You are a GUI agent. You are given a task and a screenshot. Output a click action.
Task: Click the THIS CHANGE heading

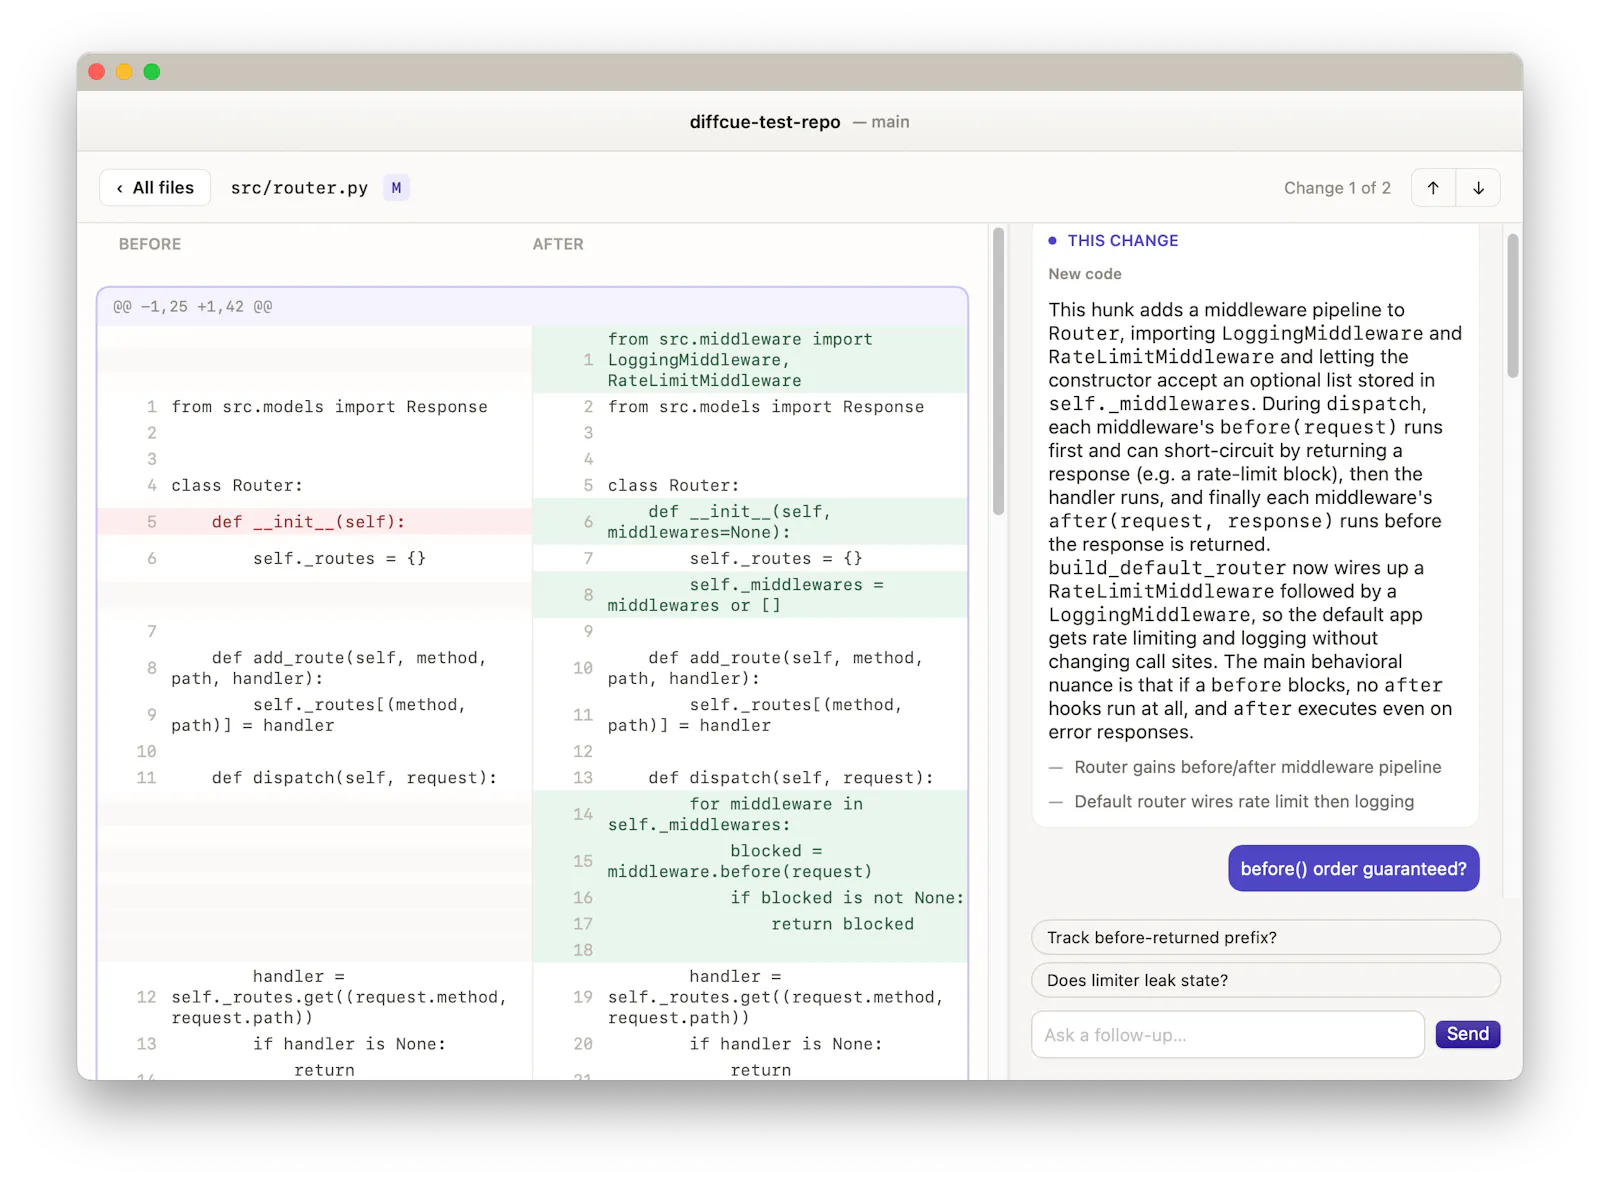(x=1122, y=241)
